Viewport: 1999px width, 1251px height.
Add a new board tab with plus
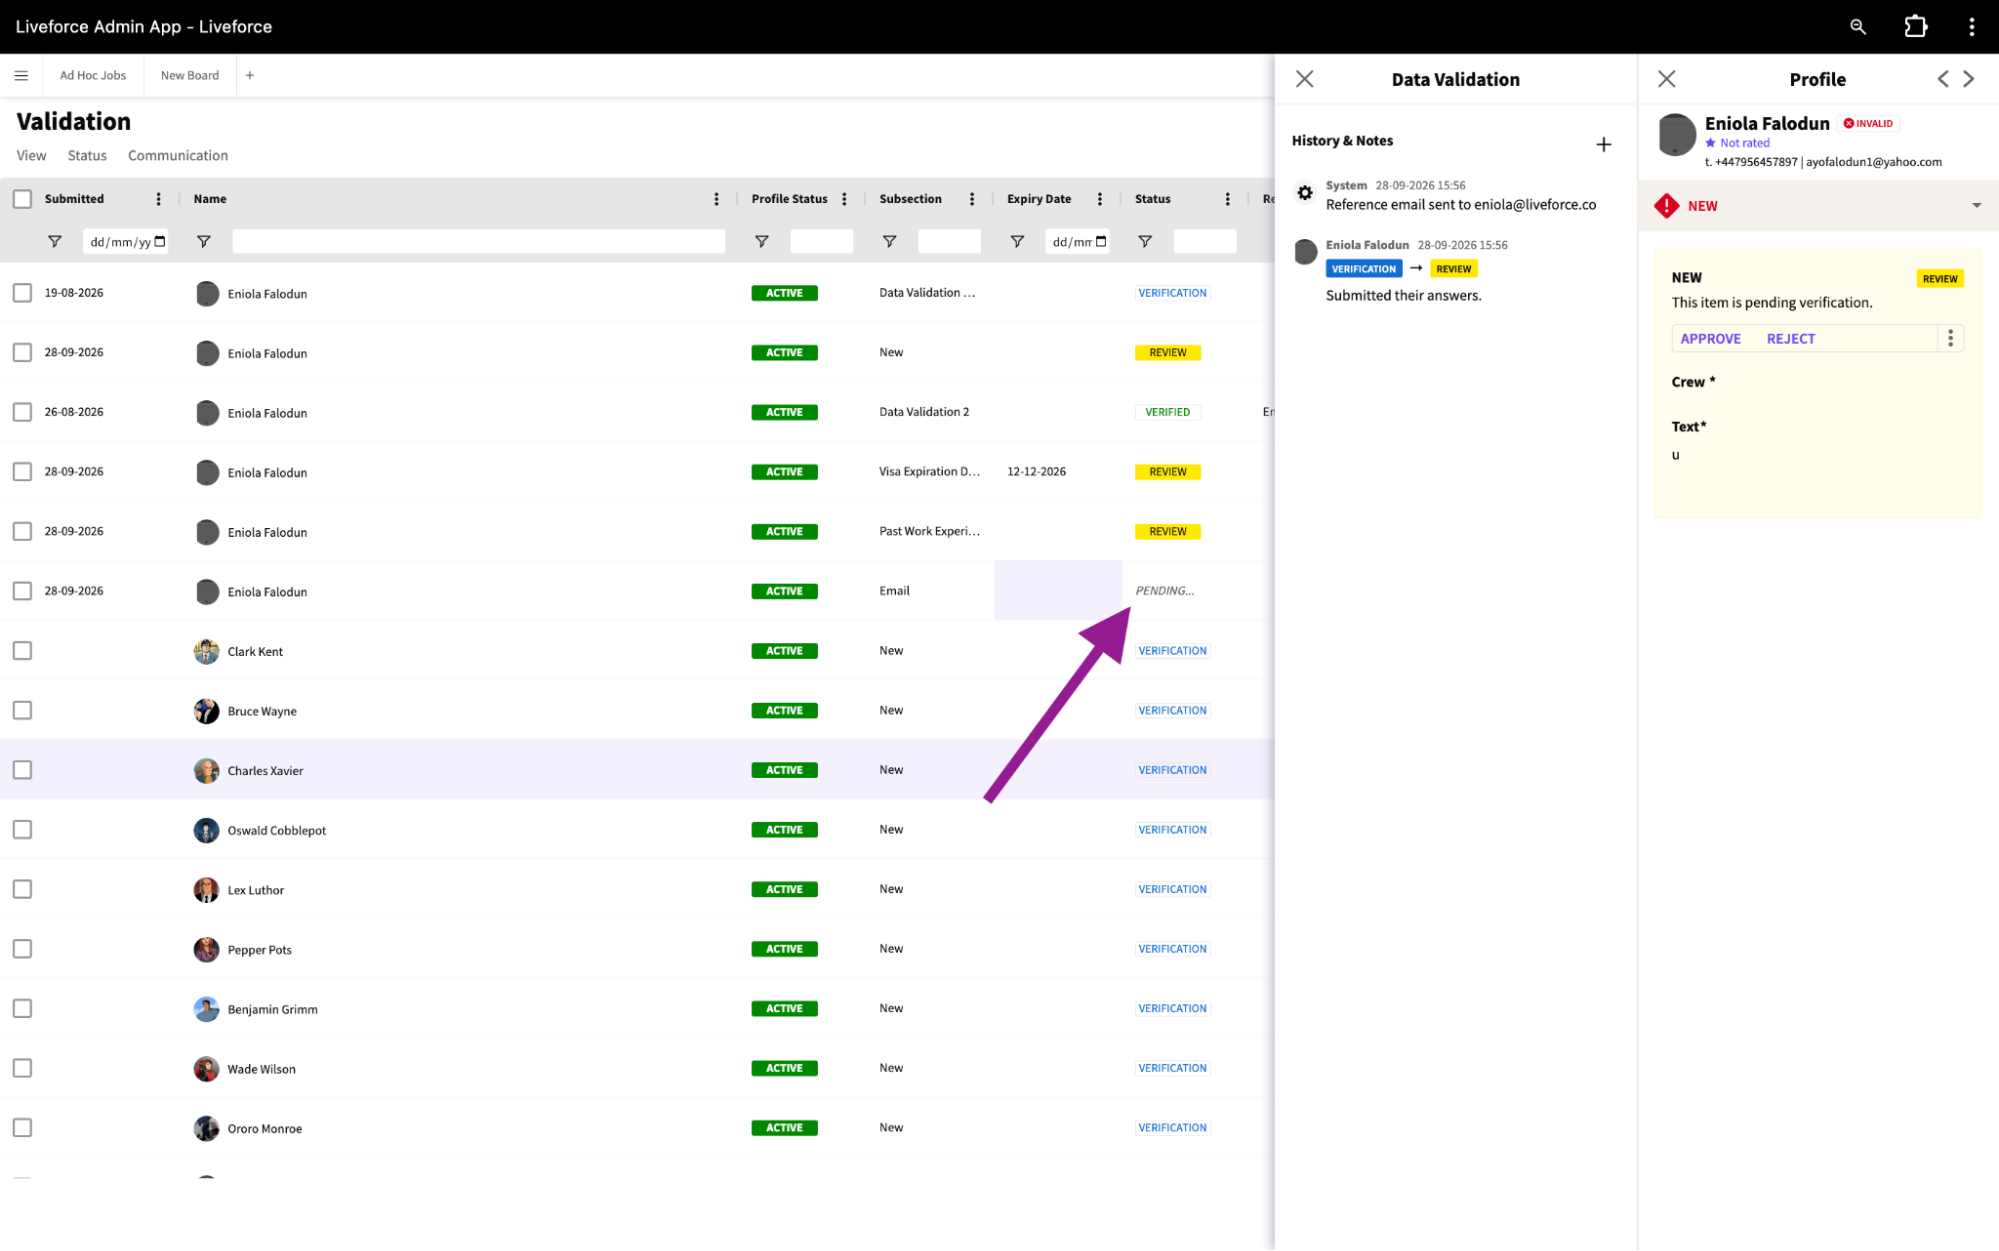(250, 75)
